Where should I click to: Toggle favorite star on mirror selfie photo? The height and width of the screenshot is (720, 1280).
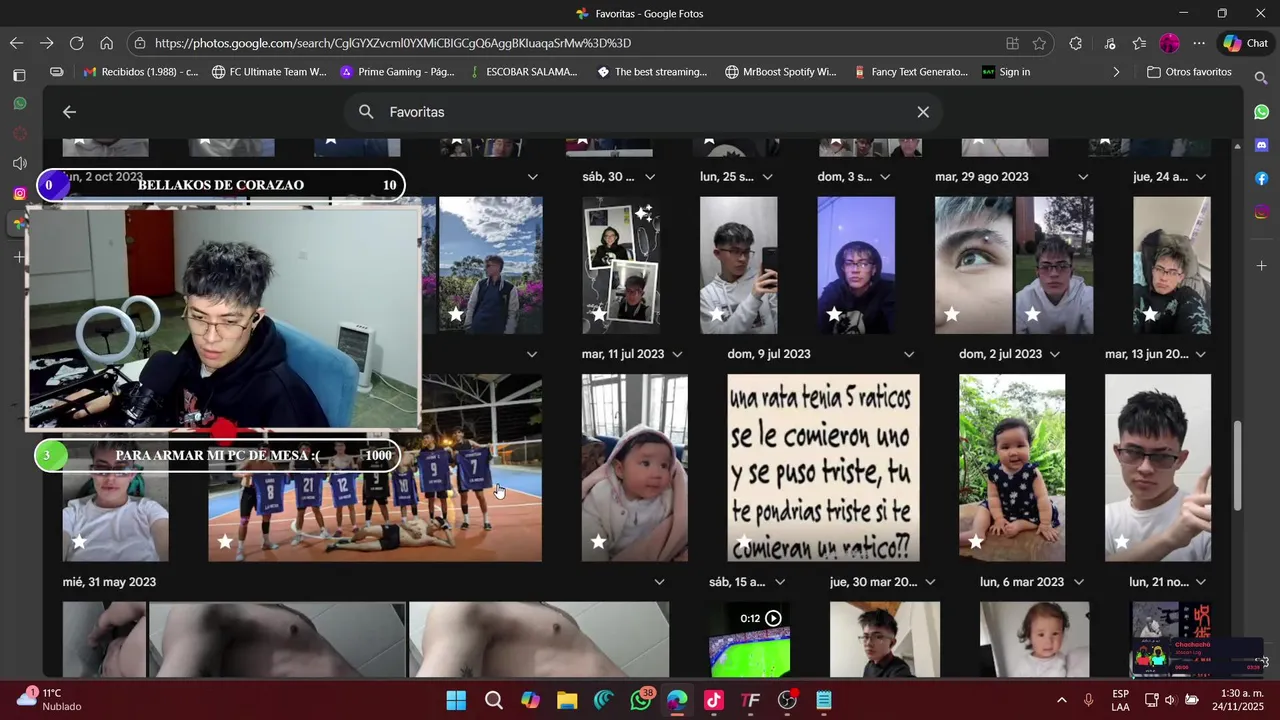[716, 314]
